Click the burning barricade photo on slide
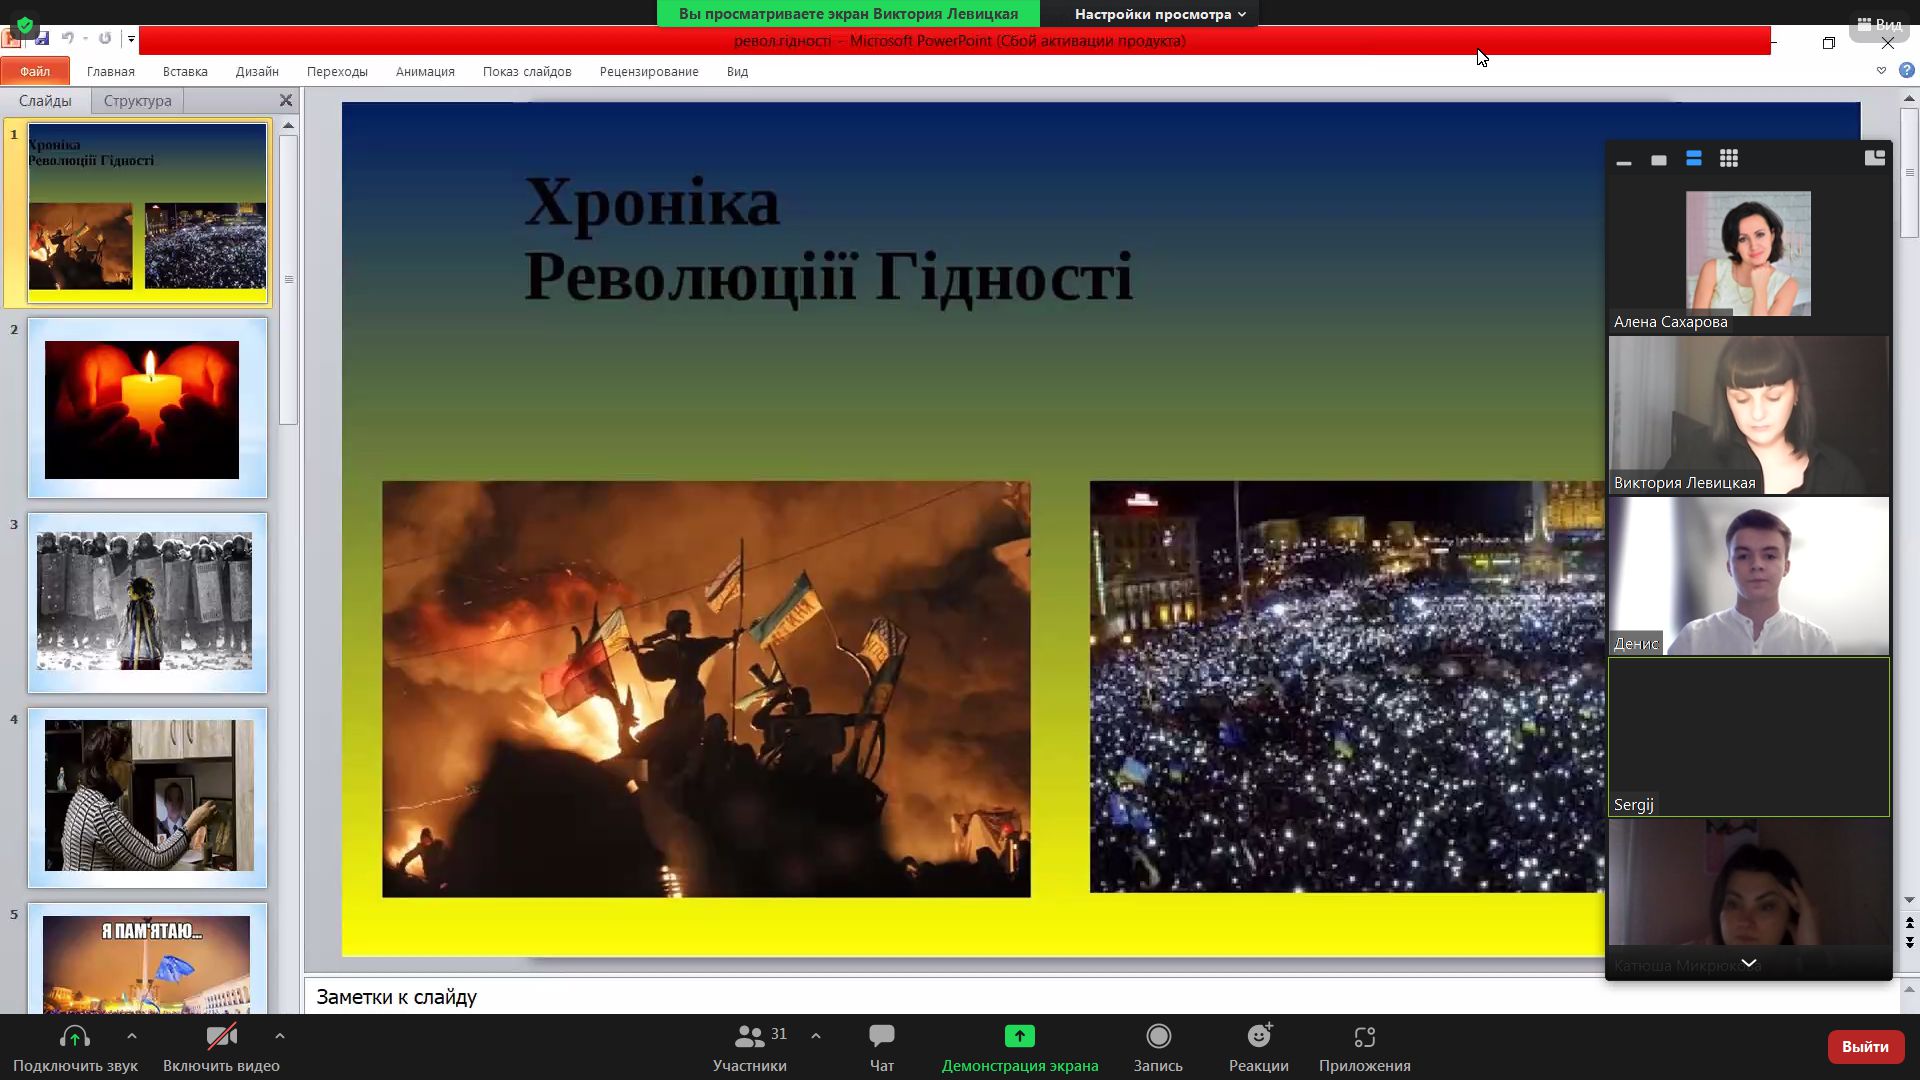The image size is (1920, 1080). 706,689
